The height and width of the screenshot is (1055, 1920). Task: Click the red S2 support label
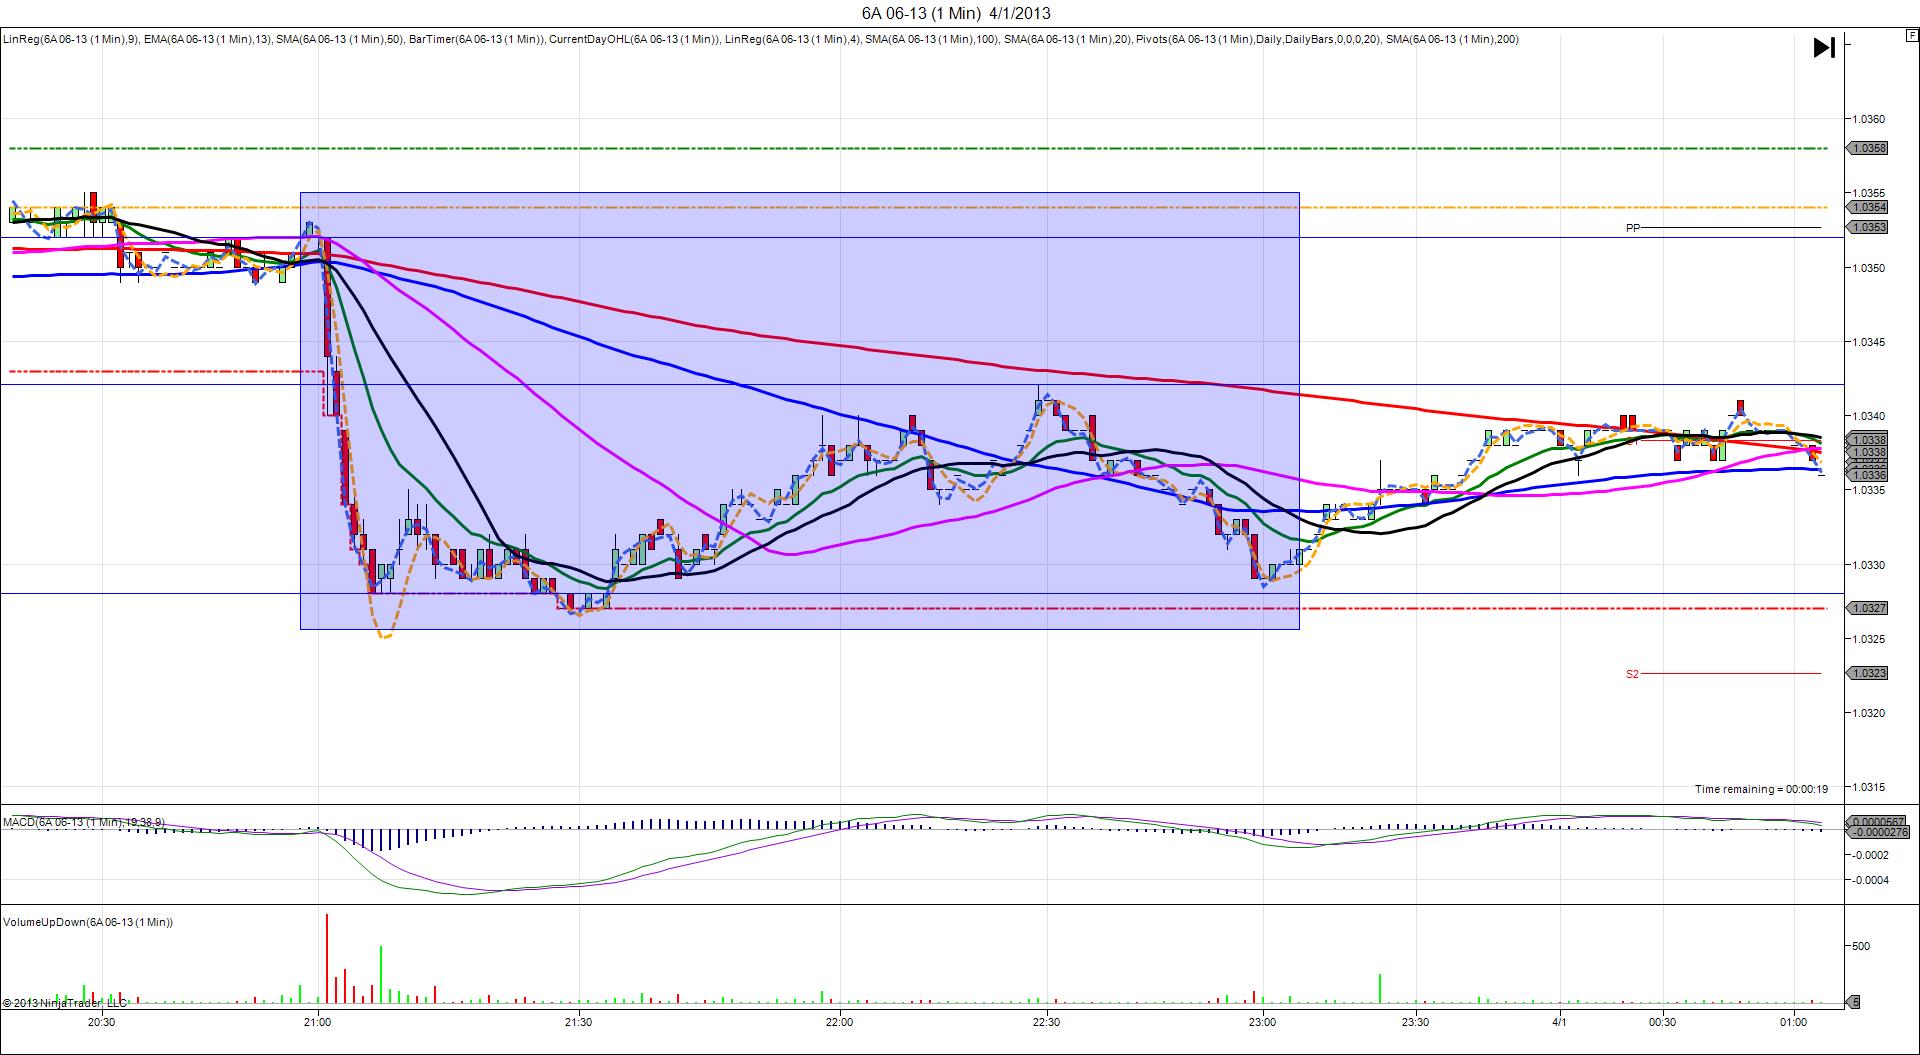[1632, 674]
